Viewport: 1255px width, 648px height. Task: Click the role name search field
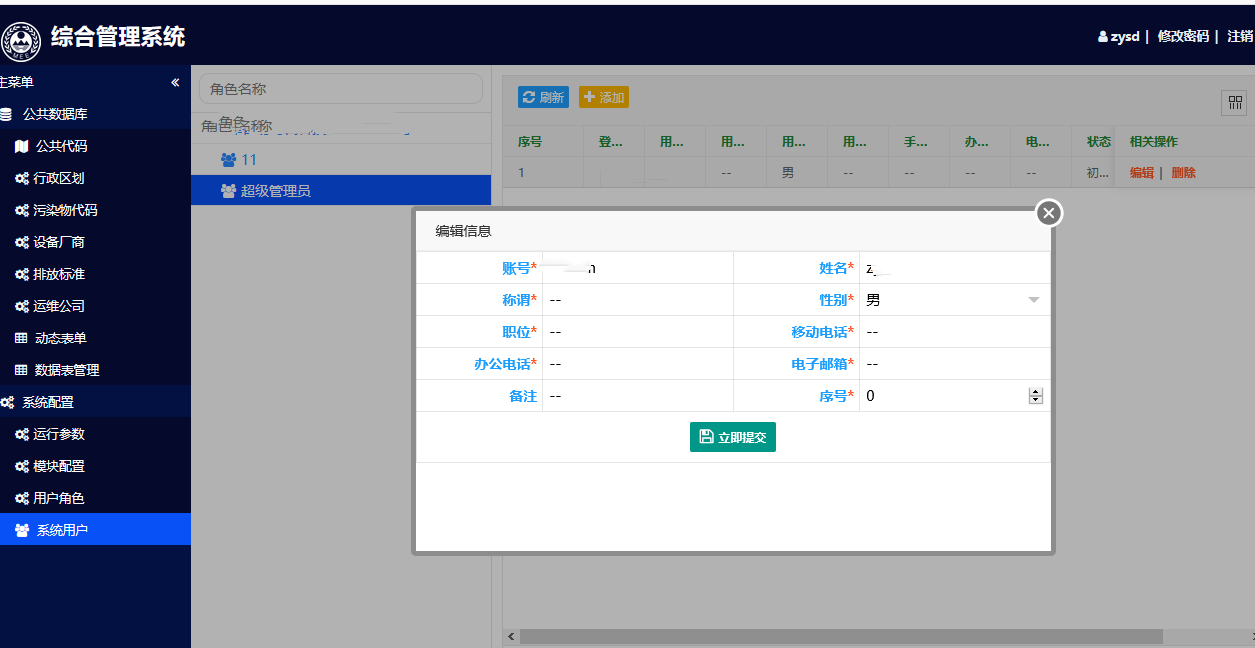click(x=340, y=89)
